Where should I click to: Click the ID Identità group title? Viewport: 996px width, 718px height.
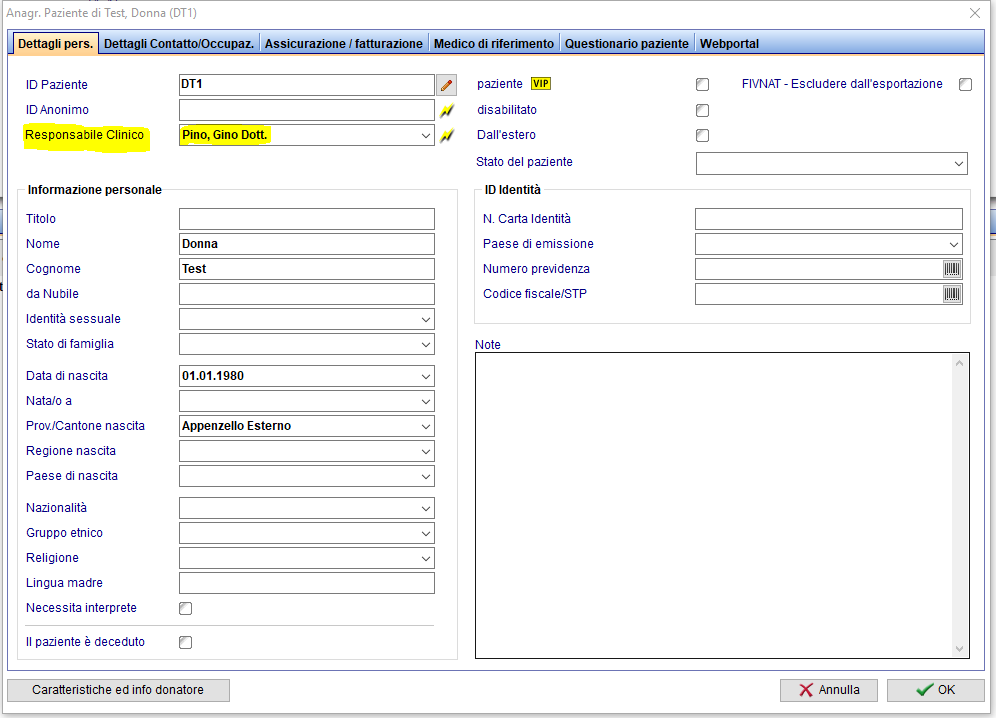(513, 190)
